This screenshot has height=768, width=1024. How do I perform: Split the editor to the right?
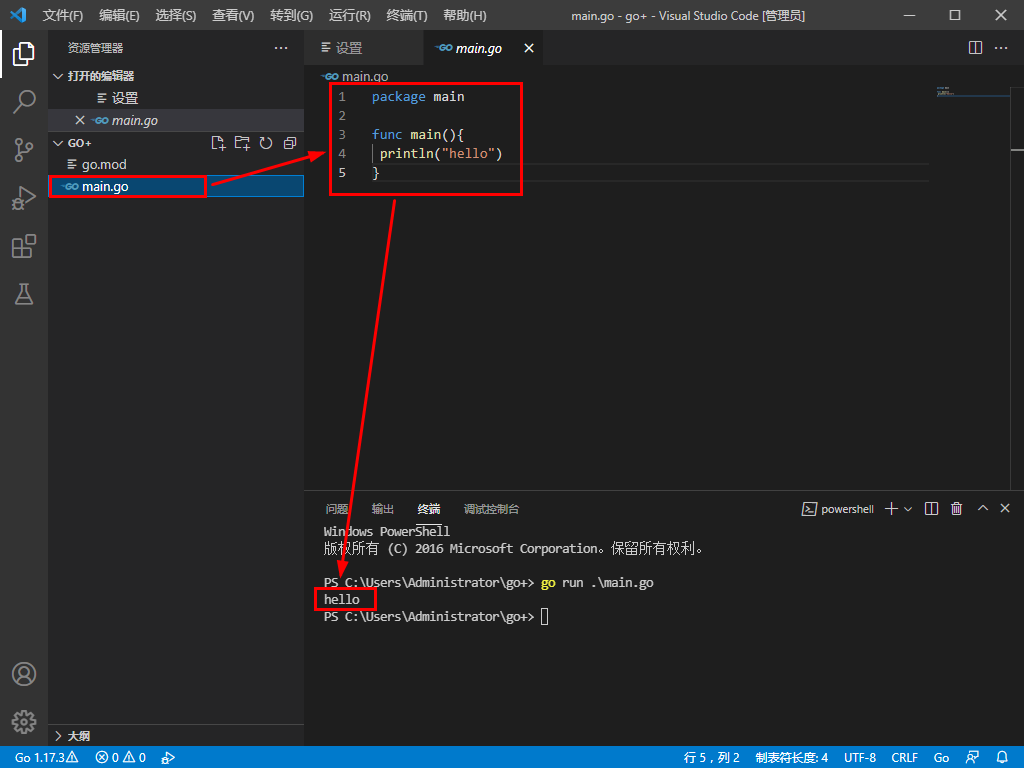click(975, 48)
